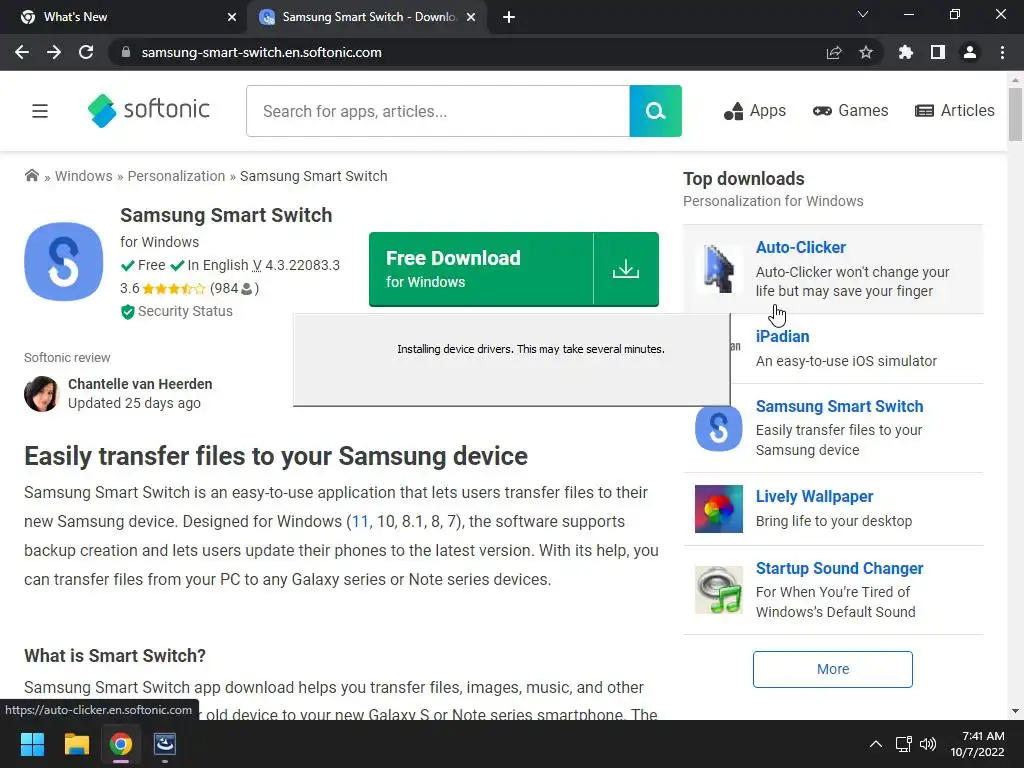Toggle the Chrome side panel
1024x768 pixels.
[938, 52]
